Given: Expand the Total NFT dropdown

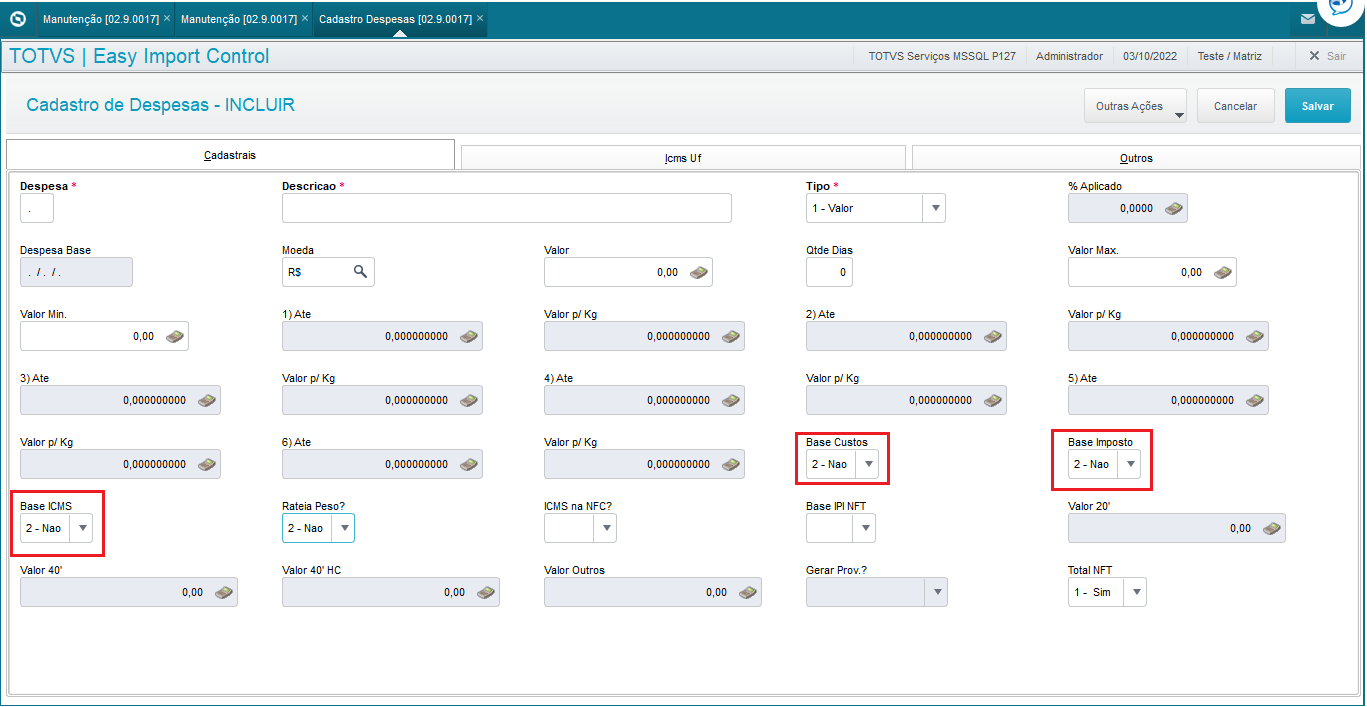Looking at the screenshot, I should click(1135, 592).
